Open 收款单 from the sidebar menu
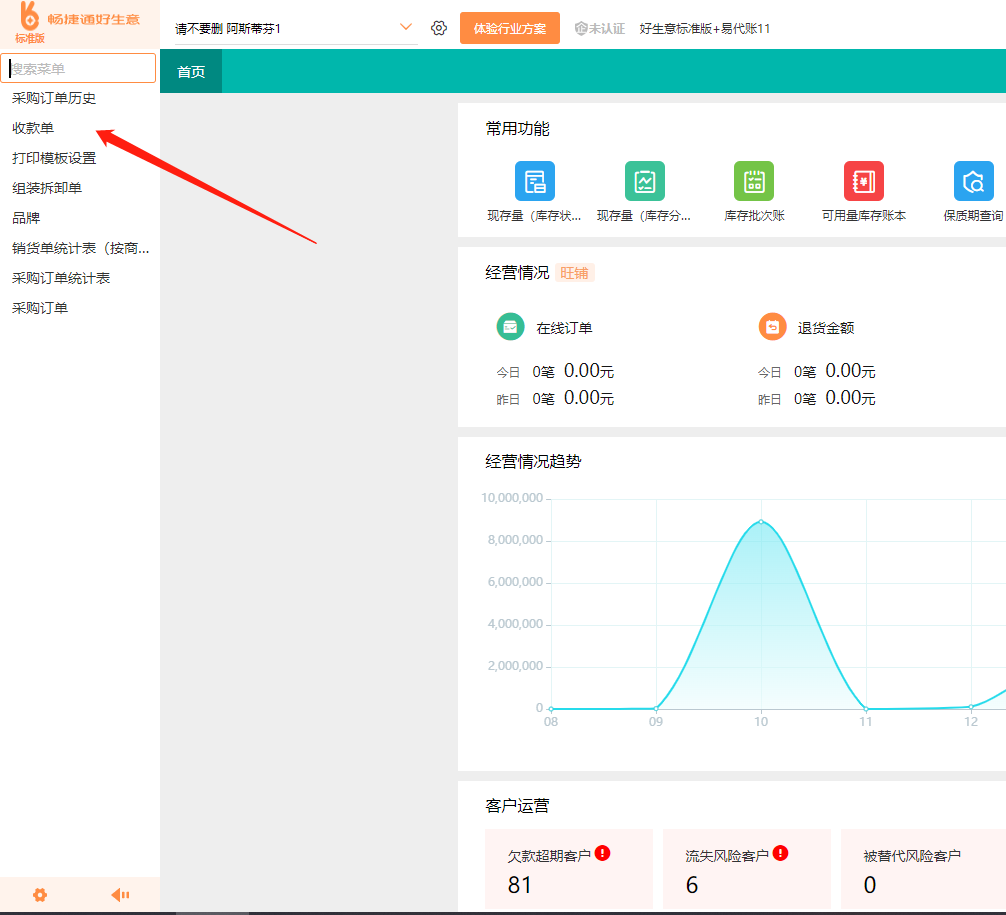 coord(33,128)
